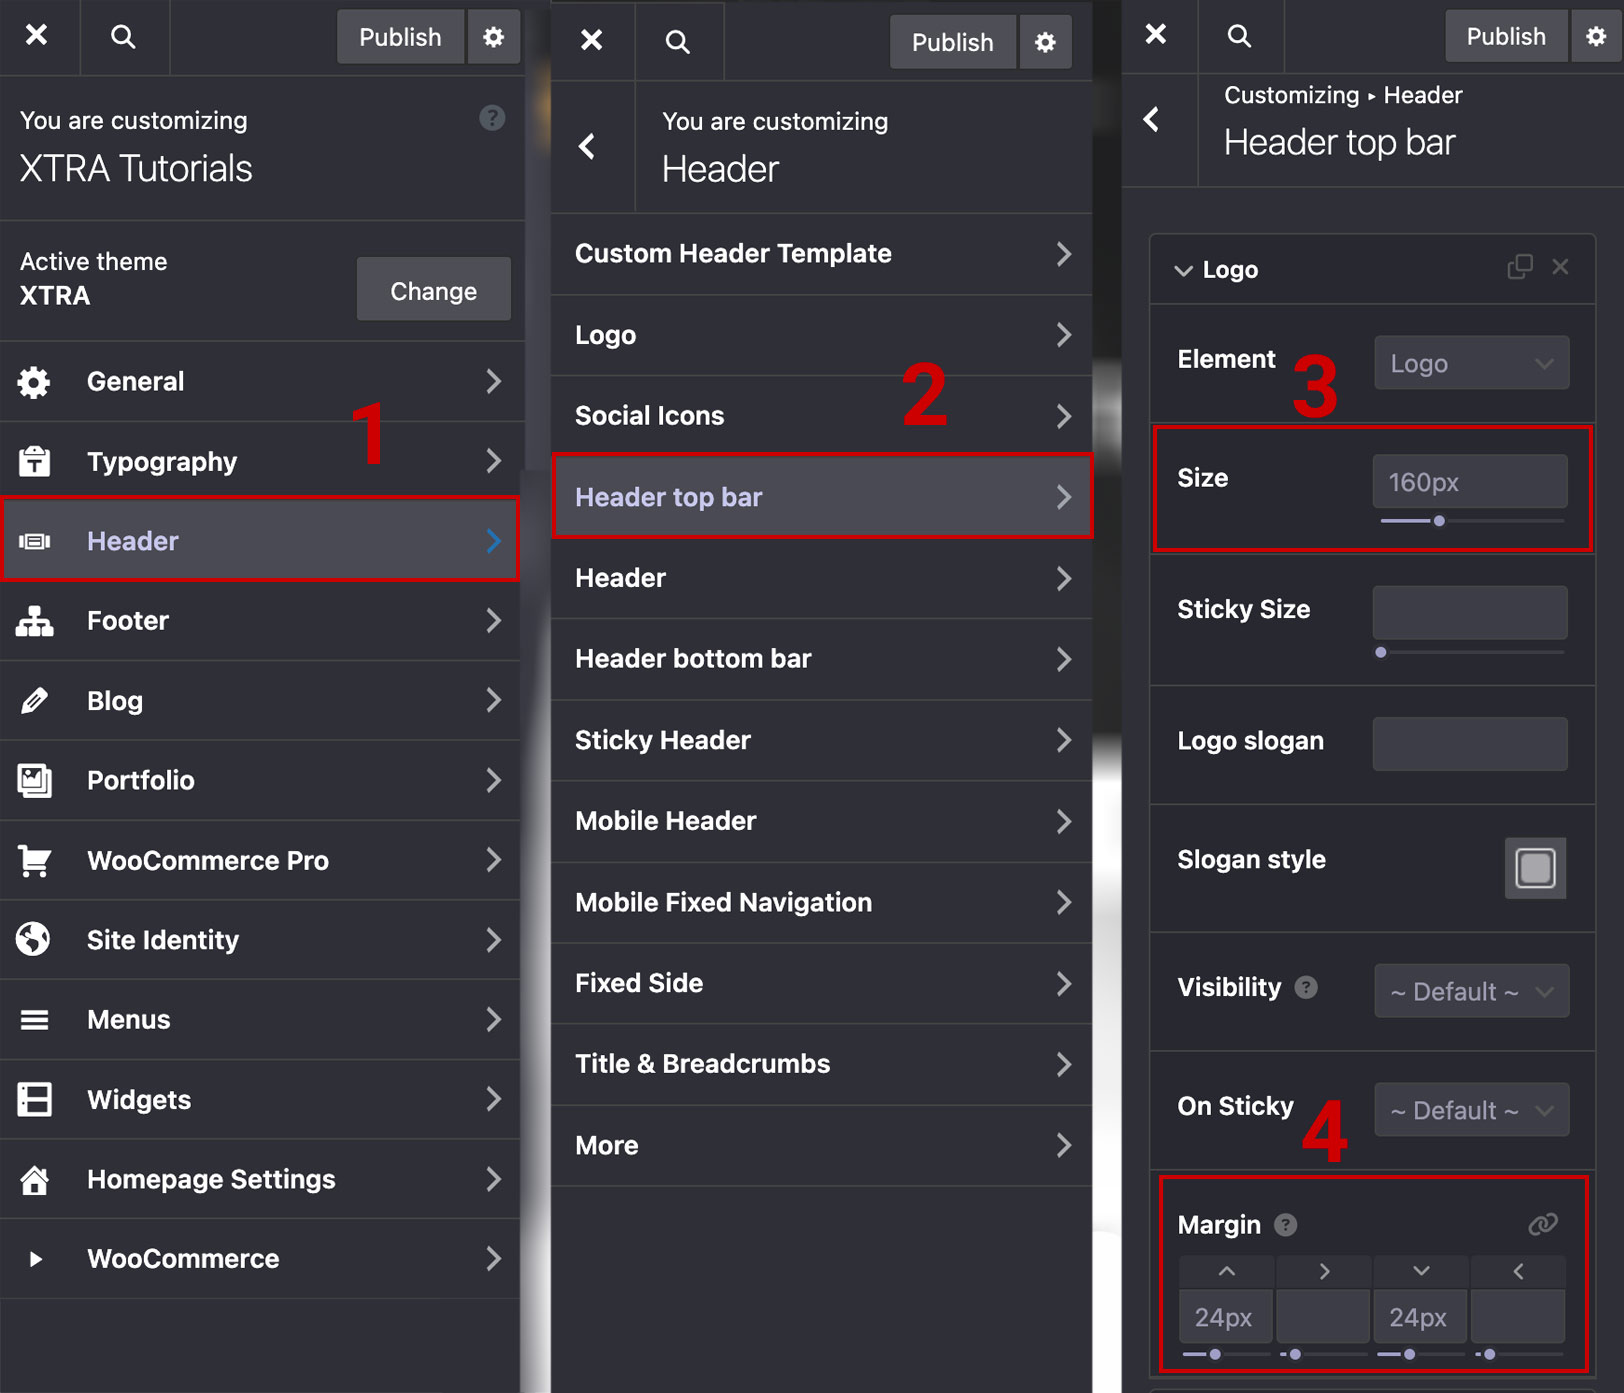
Task: Open the Visibility dropdown
Action: coord(1471,991)
